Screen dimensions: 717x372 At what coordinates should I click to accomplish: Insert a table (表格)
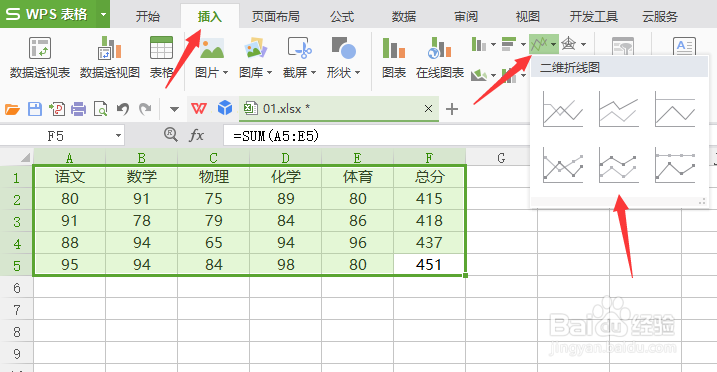(161, 58)
